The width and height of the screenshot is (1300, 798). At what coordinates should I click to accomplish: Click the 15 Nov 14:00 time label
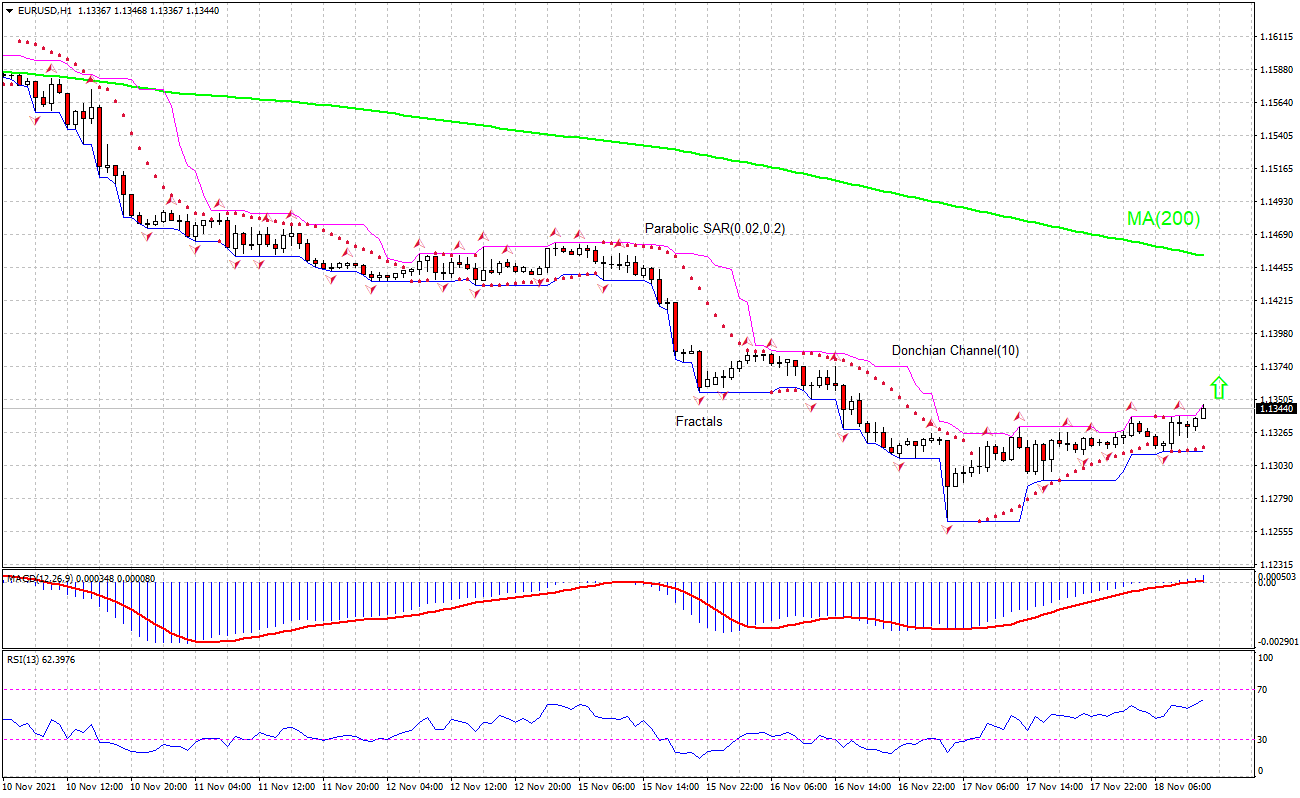tap(669, 787)
